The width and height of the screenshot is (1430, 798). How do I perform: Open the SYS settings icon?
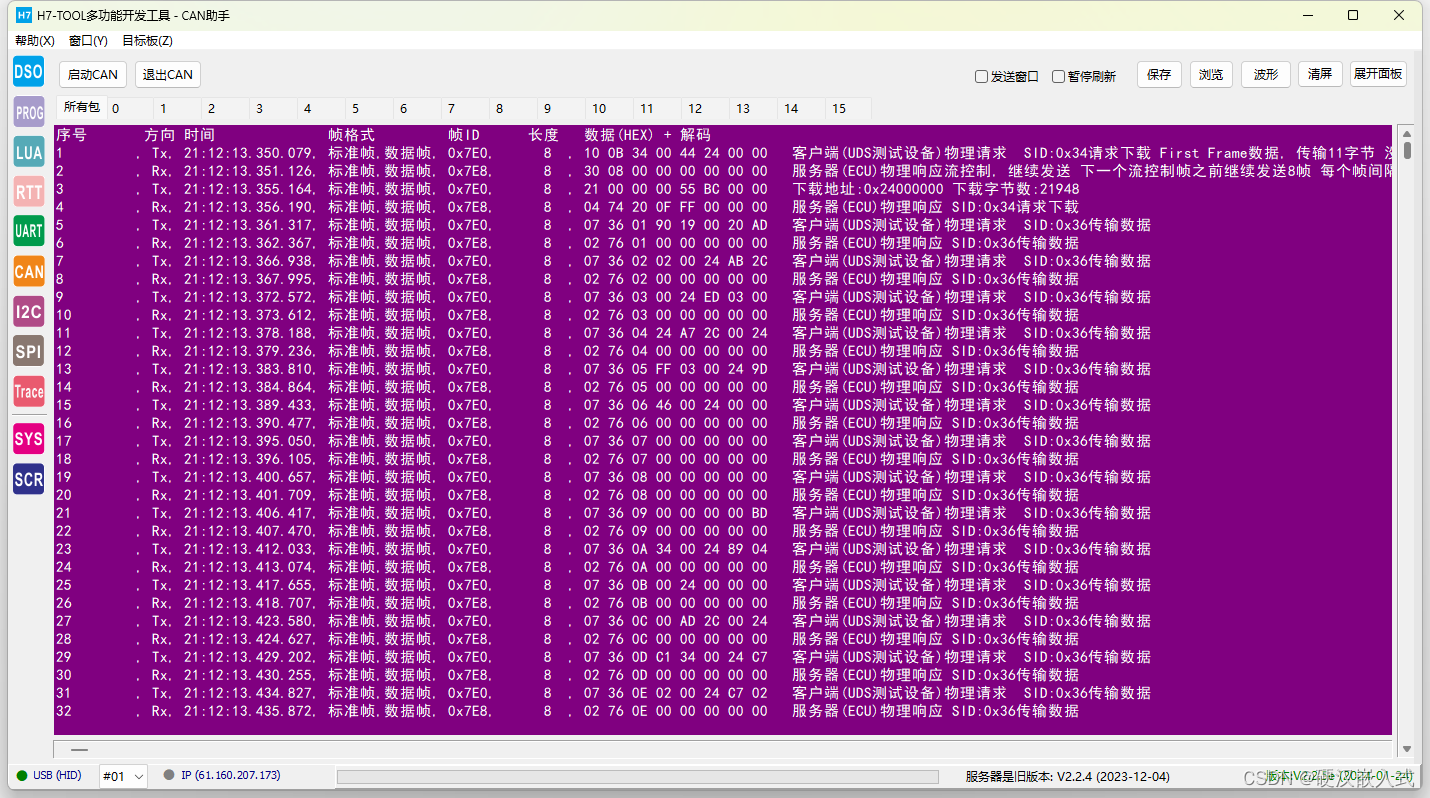click(x=29, y=439)
